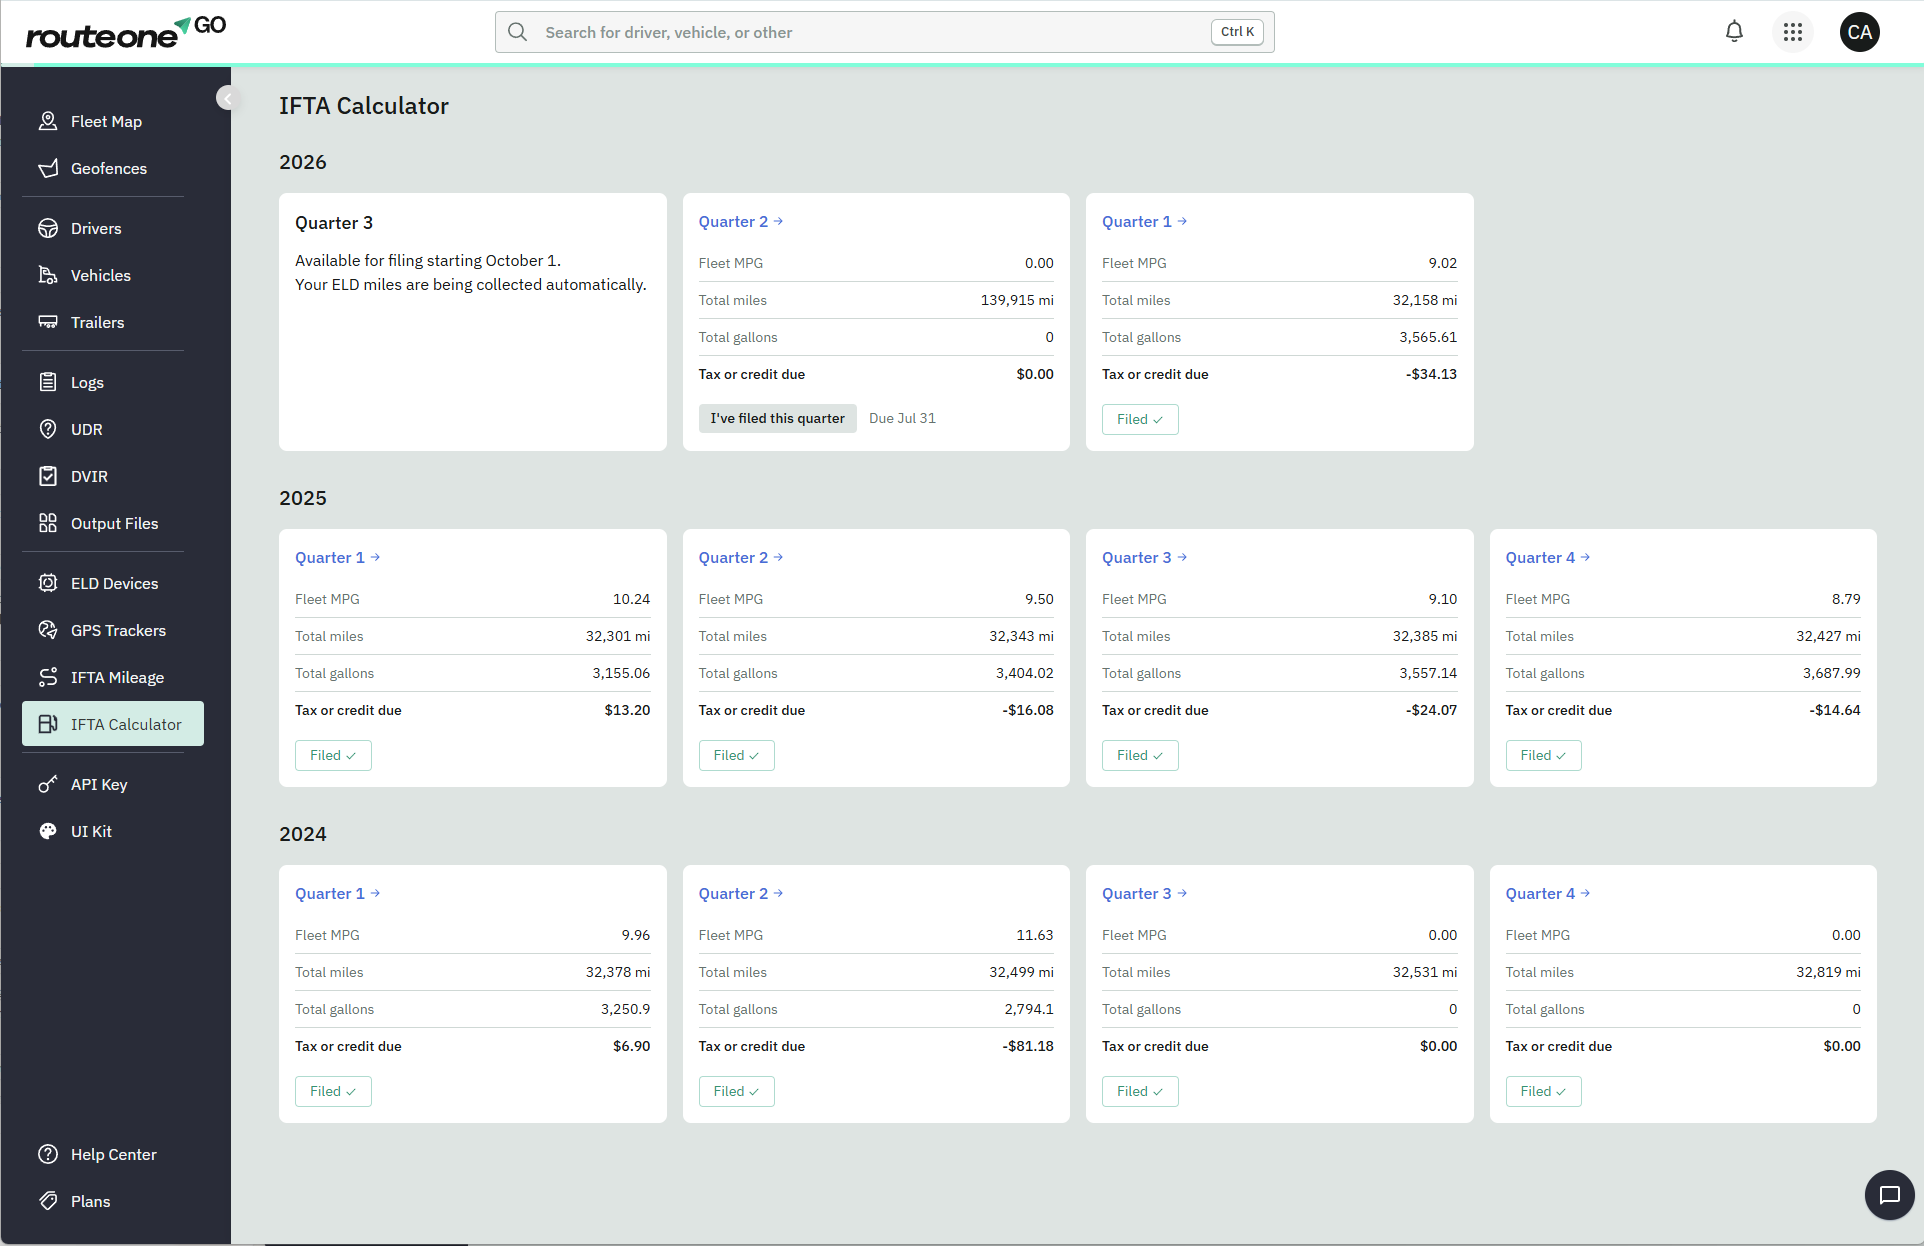
Task: Select the DVIR checklist icon
Action: click(48, 476)
